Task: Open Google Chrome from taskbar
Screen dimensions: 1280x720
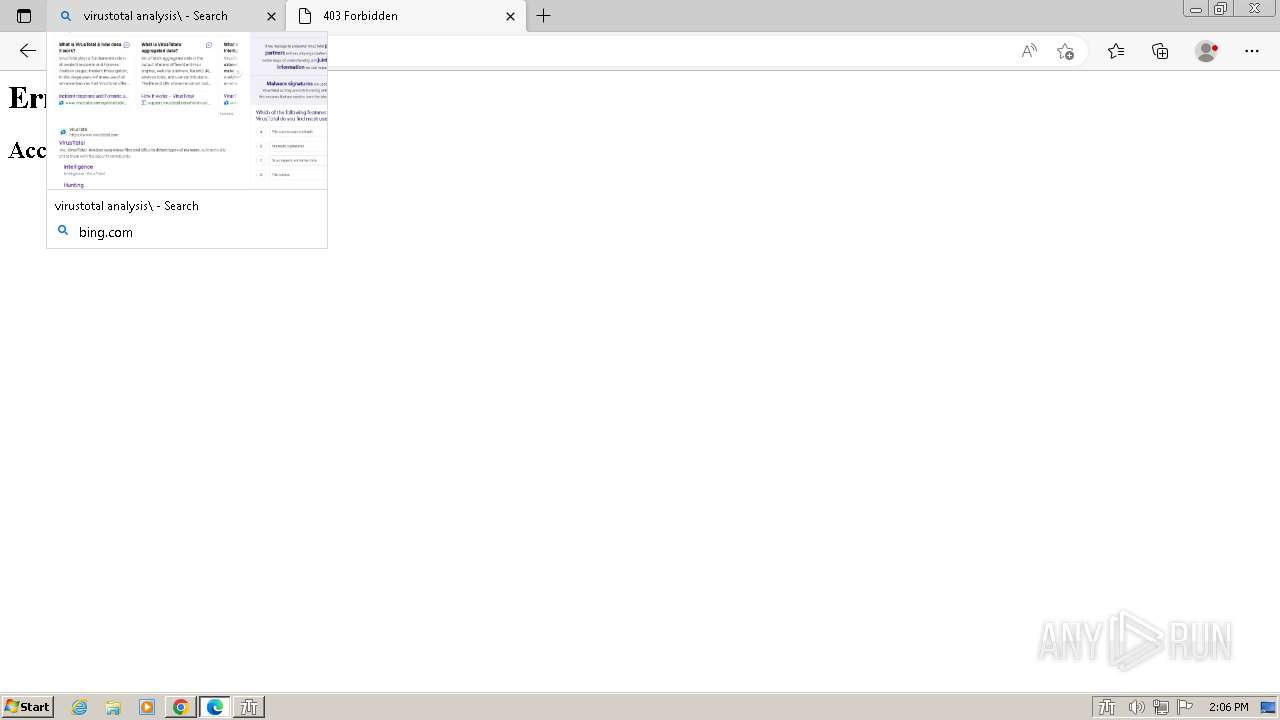Action: coord(181,707)
